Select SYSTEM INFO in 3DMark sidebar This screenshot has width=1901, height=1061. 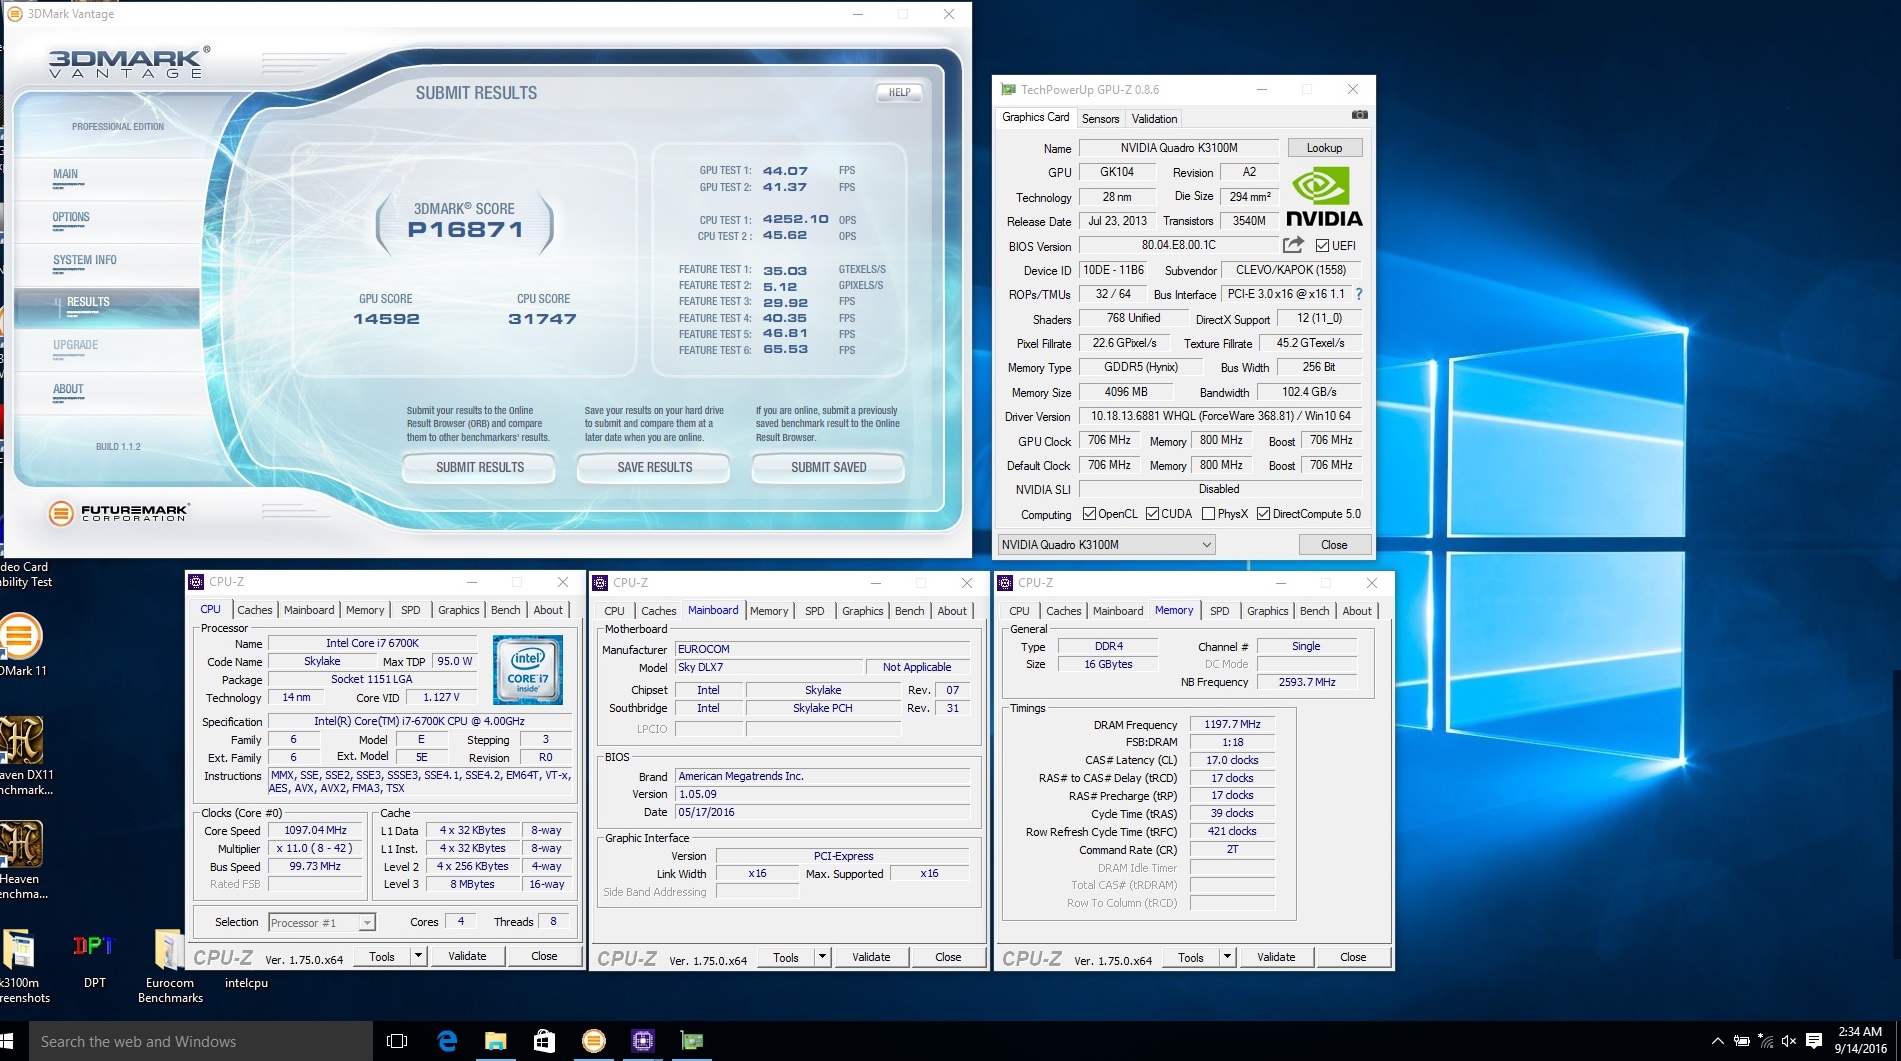click(x=85, y=260)
